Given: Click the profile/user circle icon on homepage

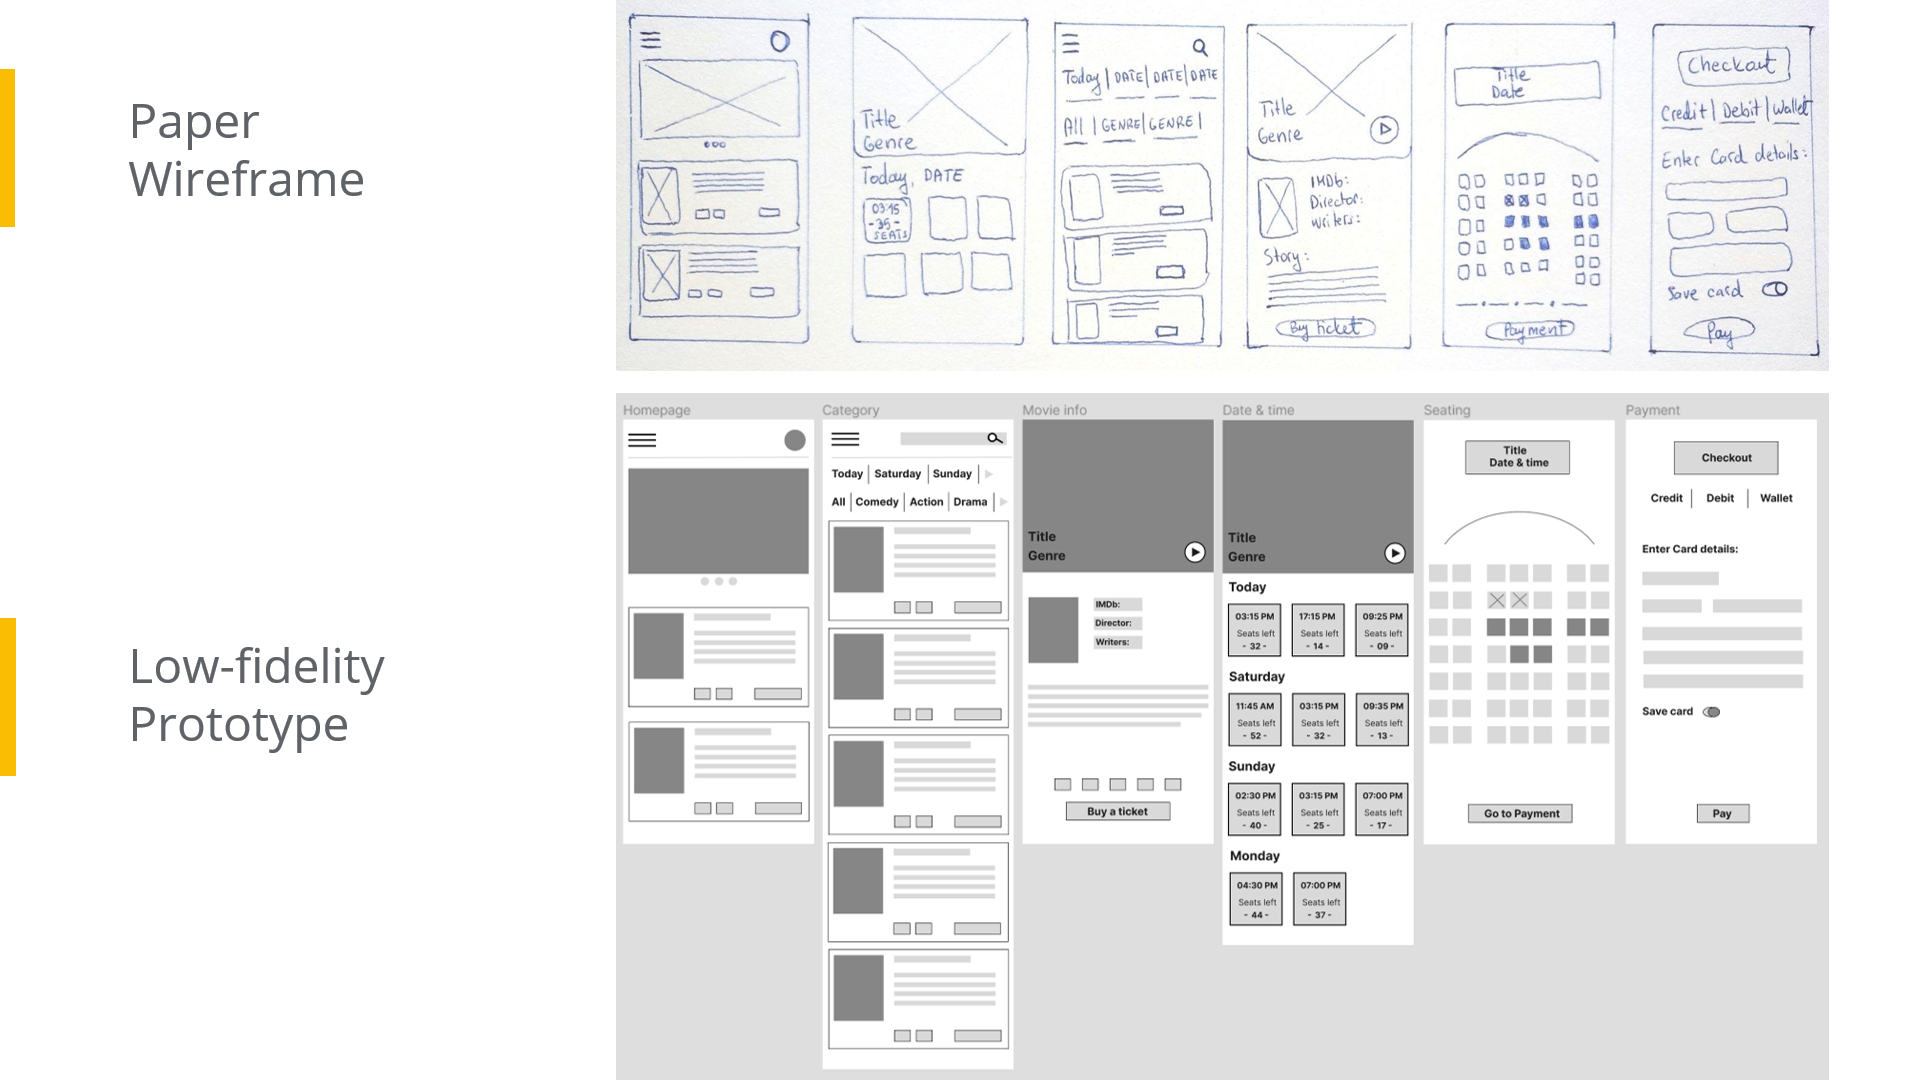Looking at the screenshot, I should tap(795, 439).
